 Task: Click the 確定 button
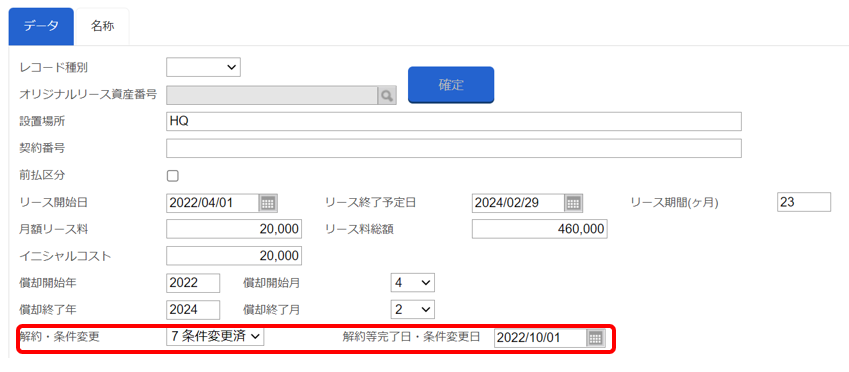coord(451,85)
